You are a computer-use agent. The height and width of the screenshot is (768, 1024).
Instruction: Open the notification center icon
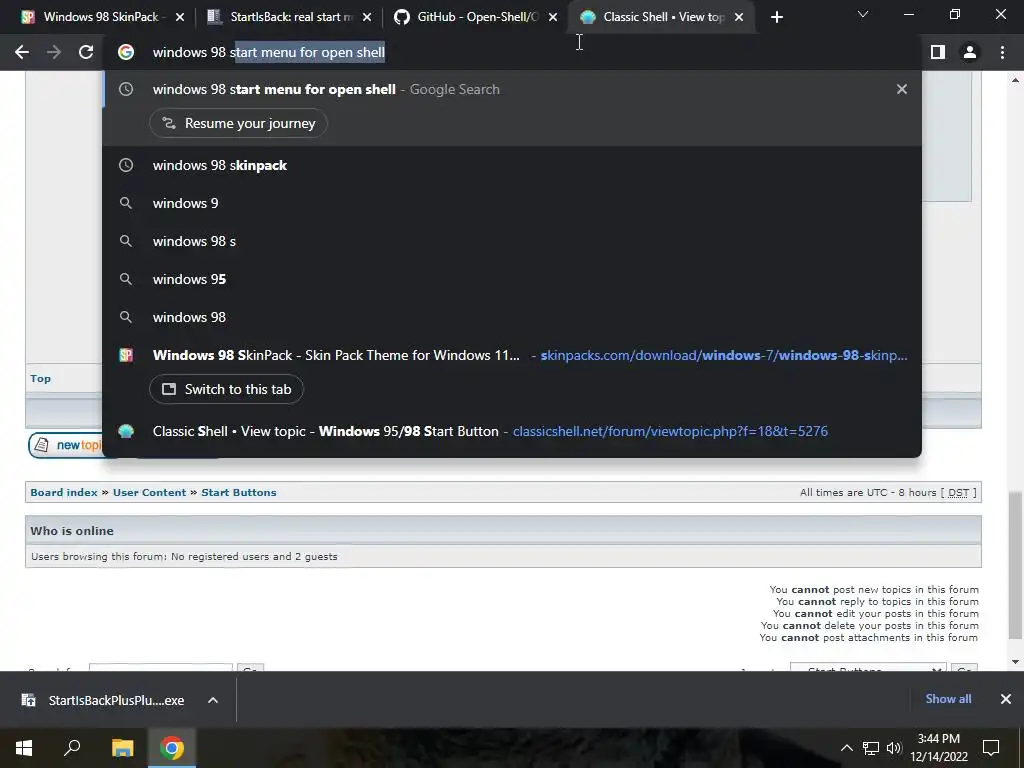coord(991,748)
